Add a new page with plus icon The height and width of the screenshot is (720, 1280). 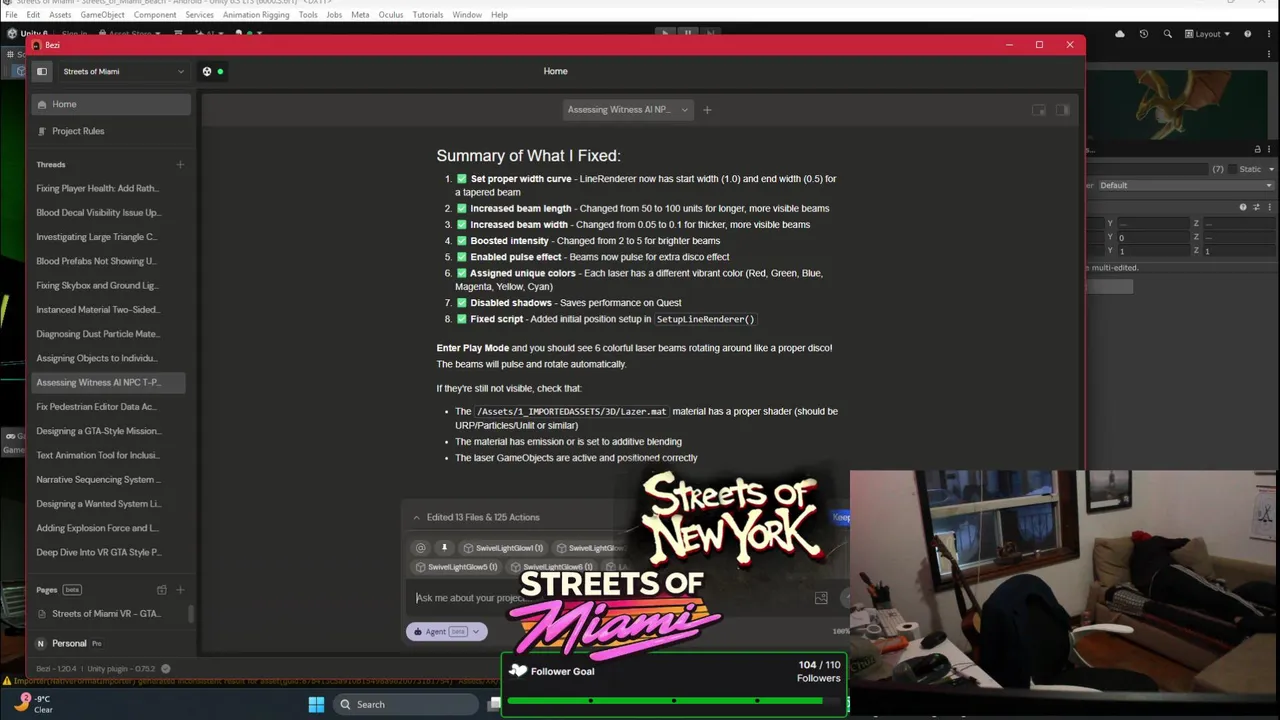(180, 590)
